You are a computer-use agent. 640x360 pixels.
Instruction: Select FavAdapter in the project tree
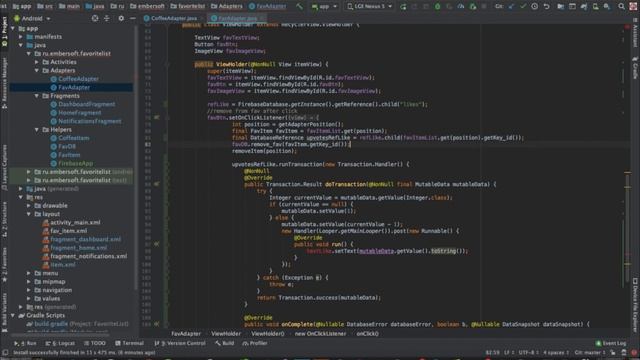point(70,87)
